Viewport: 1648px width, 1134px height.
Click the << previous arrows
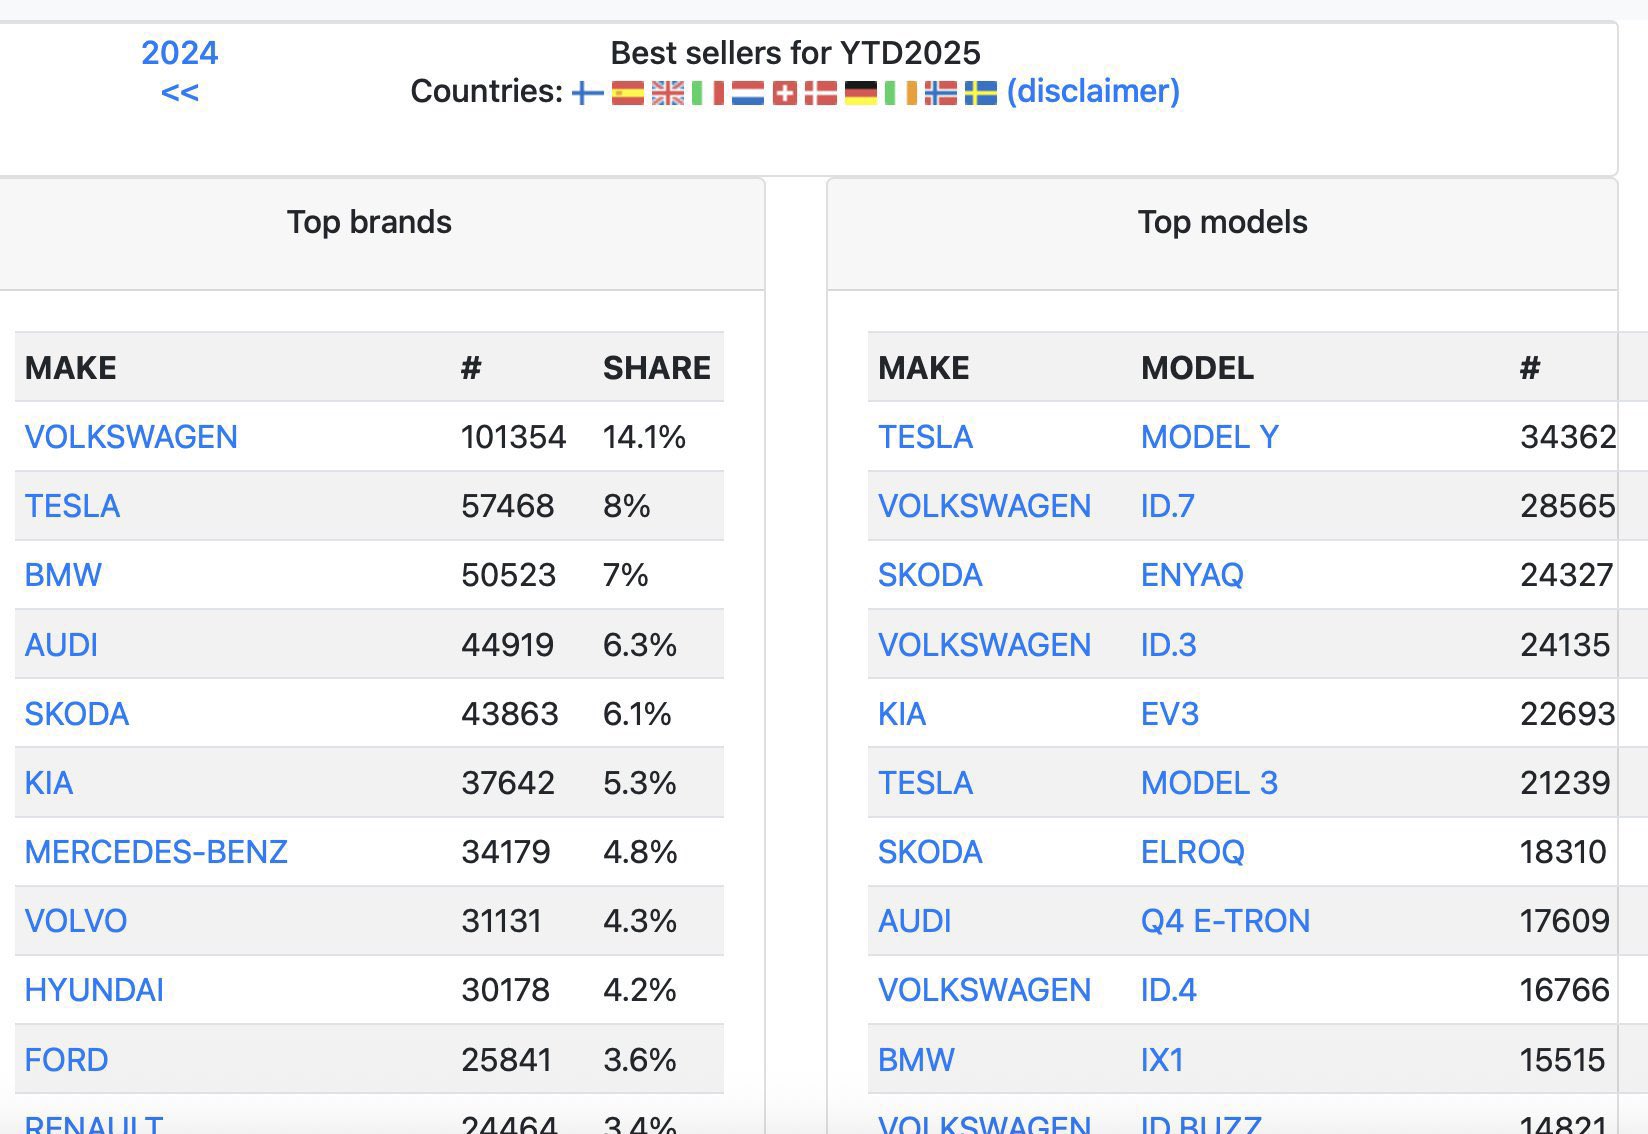(x=179, y=93)
